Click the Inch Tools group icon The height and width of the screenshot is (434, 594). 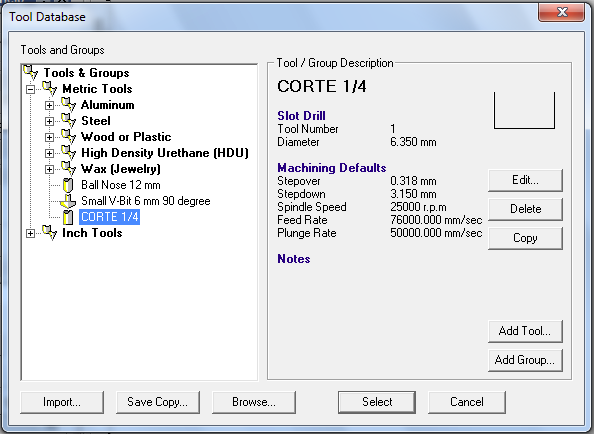(50, 233)
